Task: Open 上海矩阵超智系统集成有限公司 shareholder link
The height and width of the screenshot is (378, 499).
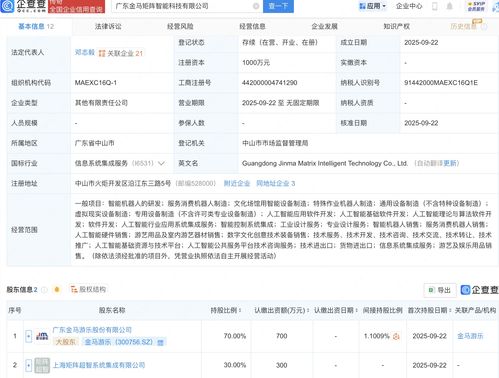Action: [99, 365]
